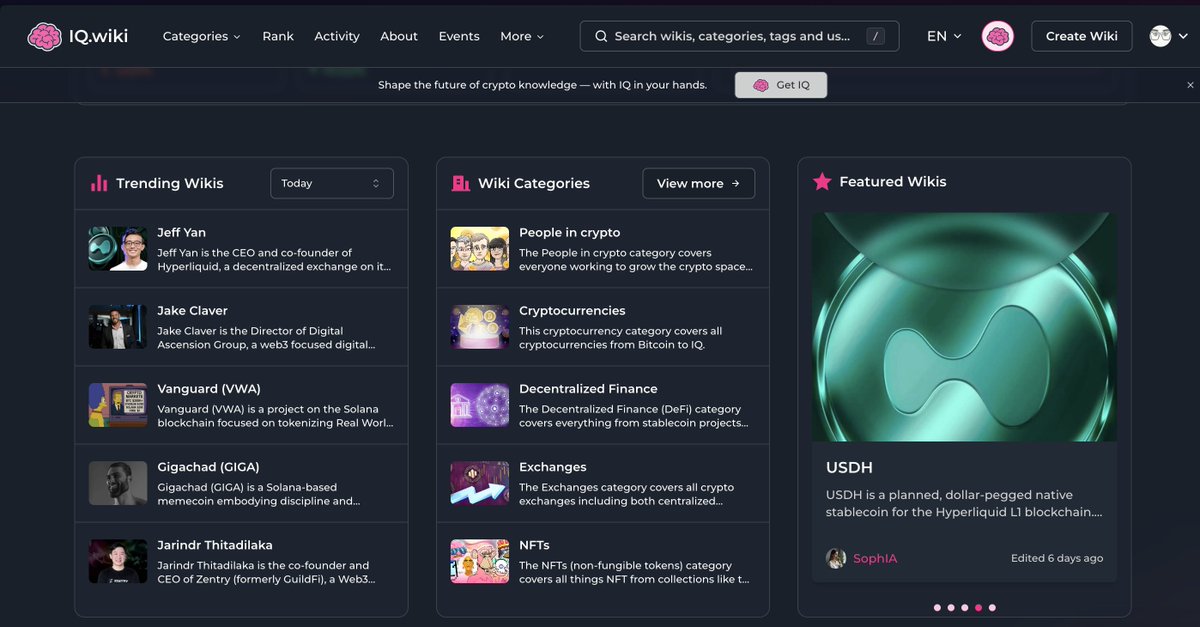Click the 'Edited 6 days ago' text

(x=1057, y=558)
